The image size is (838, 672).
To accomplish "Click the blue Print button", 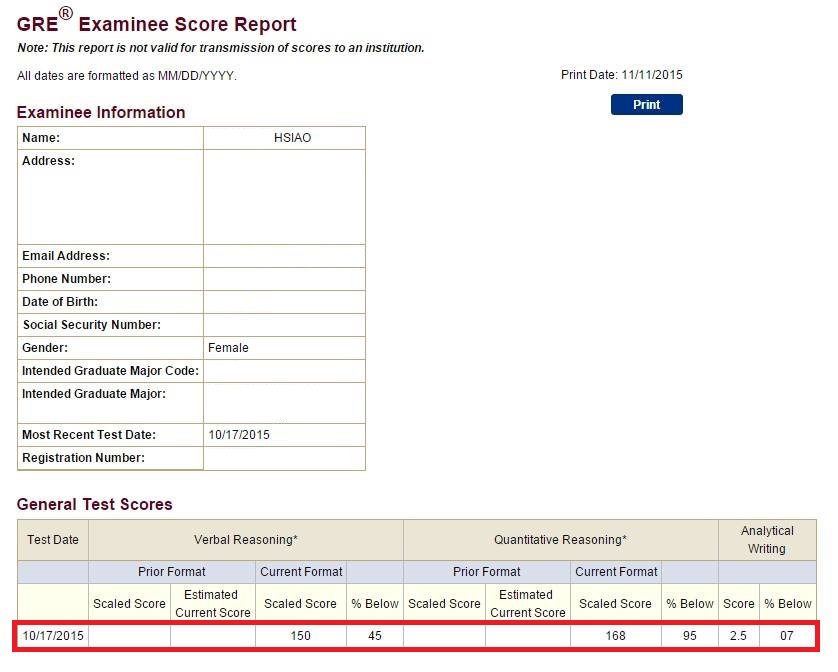I will click(646, 104).
